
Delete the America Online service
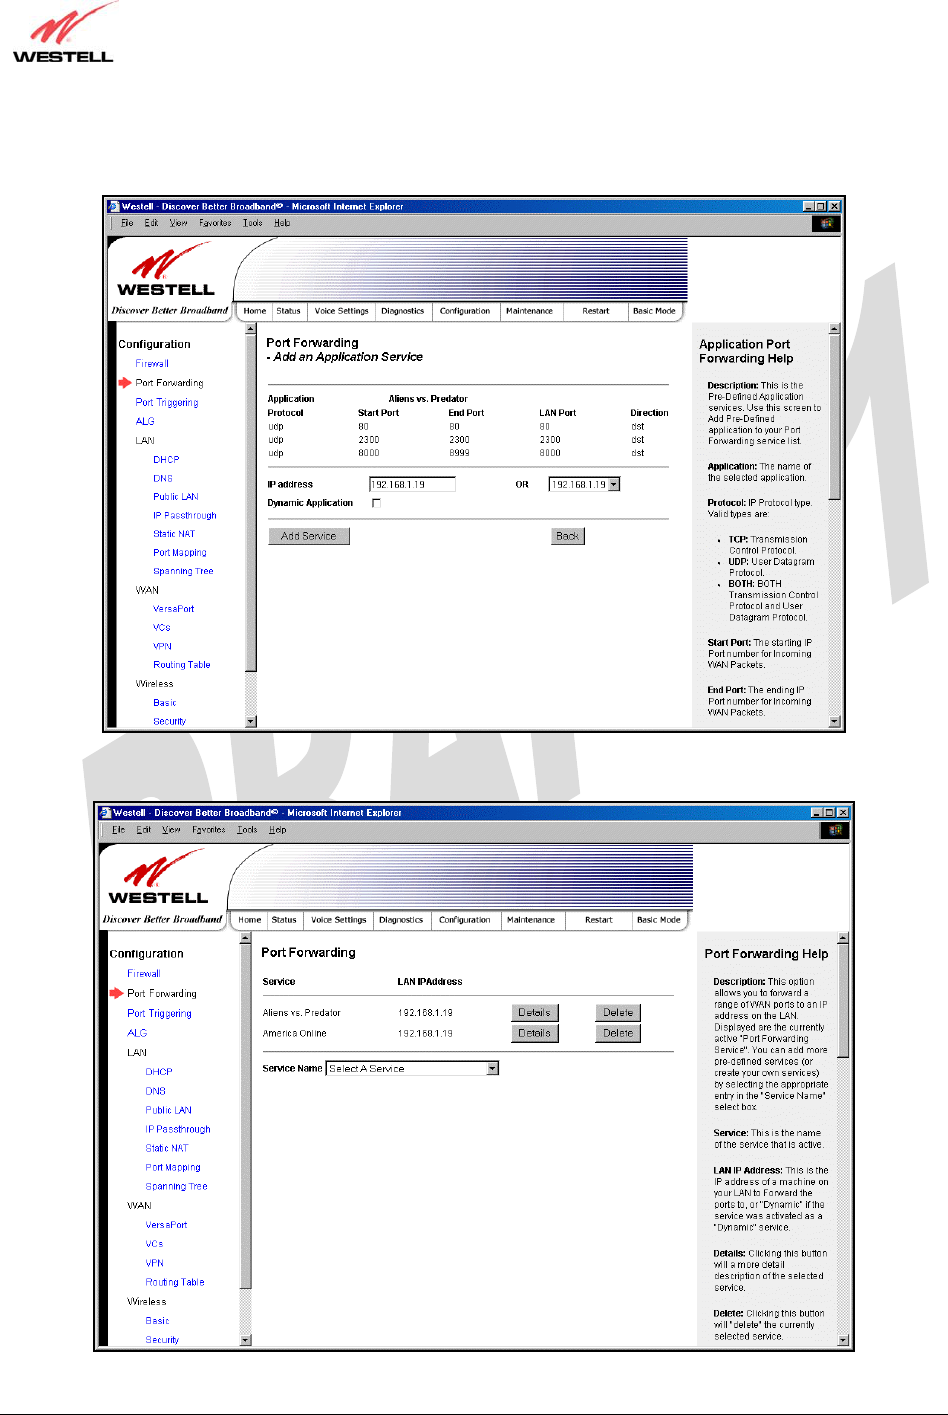(618, 1033)
